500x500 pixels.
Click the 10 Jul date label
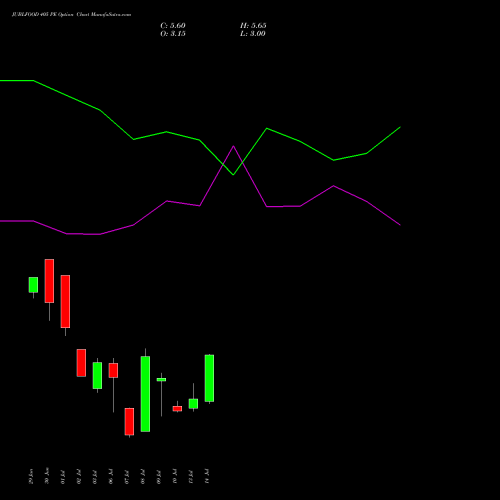(x=175, y=477)
